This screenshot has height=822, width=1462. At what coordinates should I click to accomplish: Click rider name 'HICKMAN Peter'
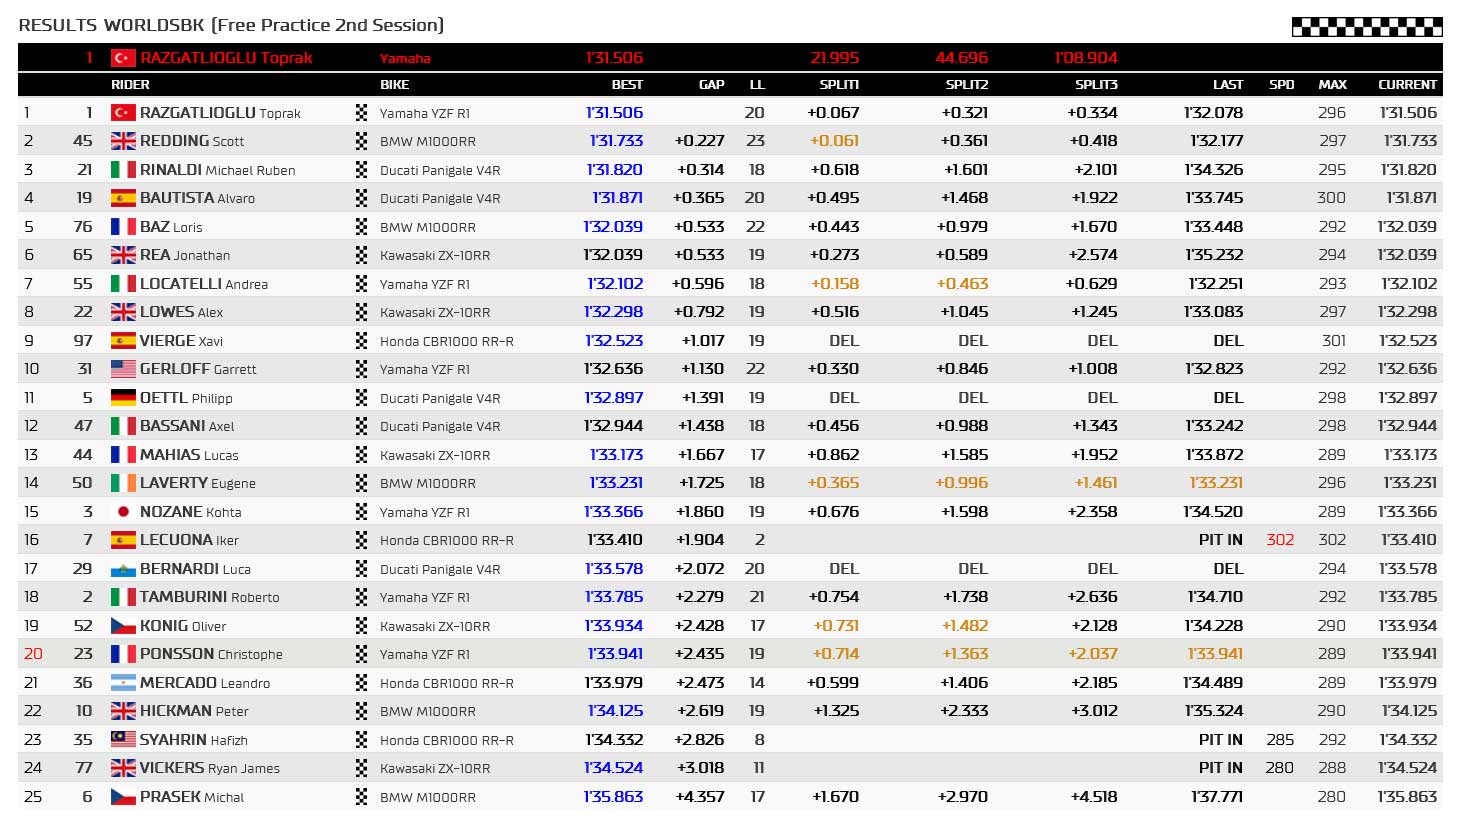tap(194, 711)
